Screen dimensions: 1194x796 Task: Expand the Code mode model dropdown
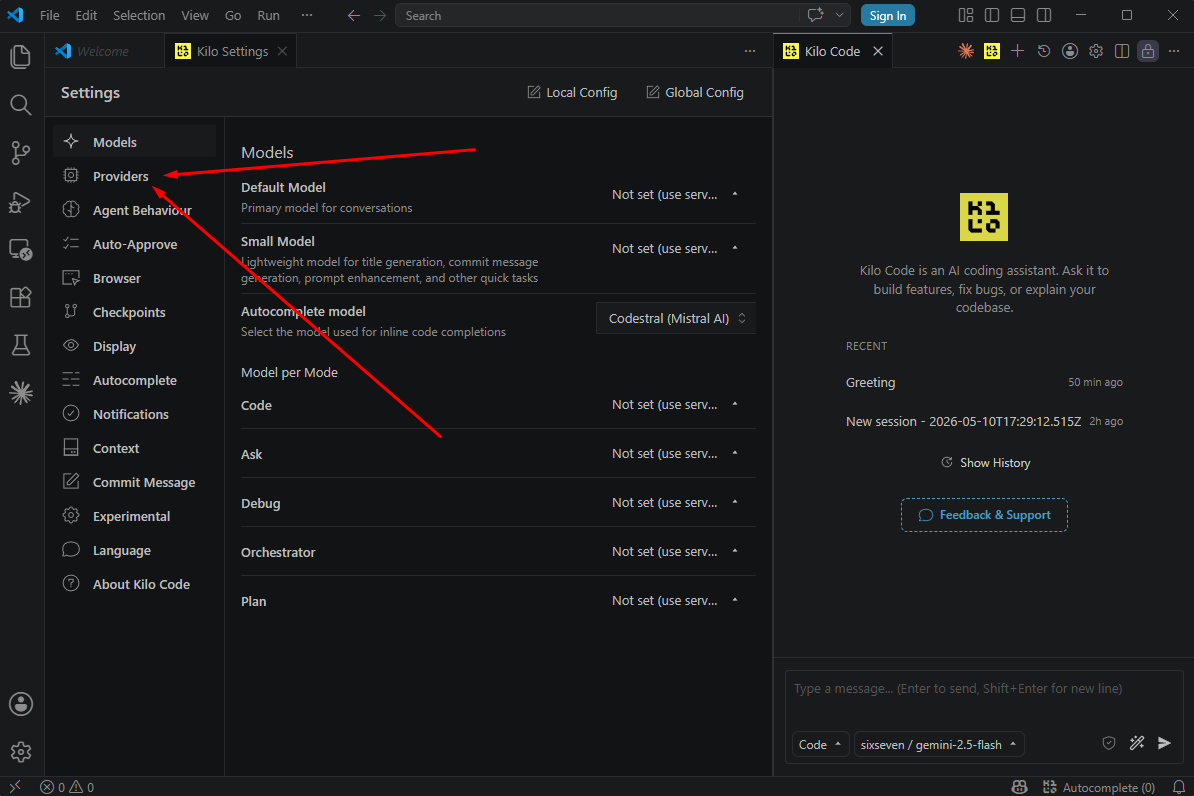[675, 404]
